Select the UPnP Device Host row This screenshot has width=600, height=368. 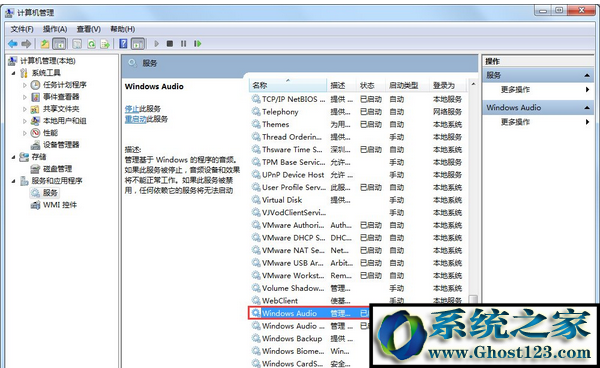coord(359,175)
